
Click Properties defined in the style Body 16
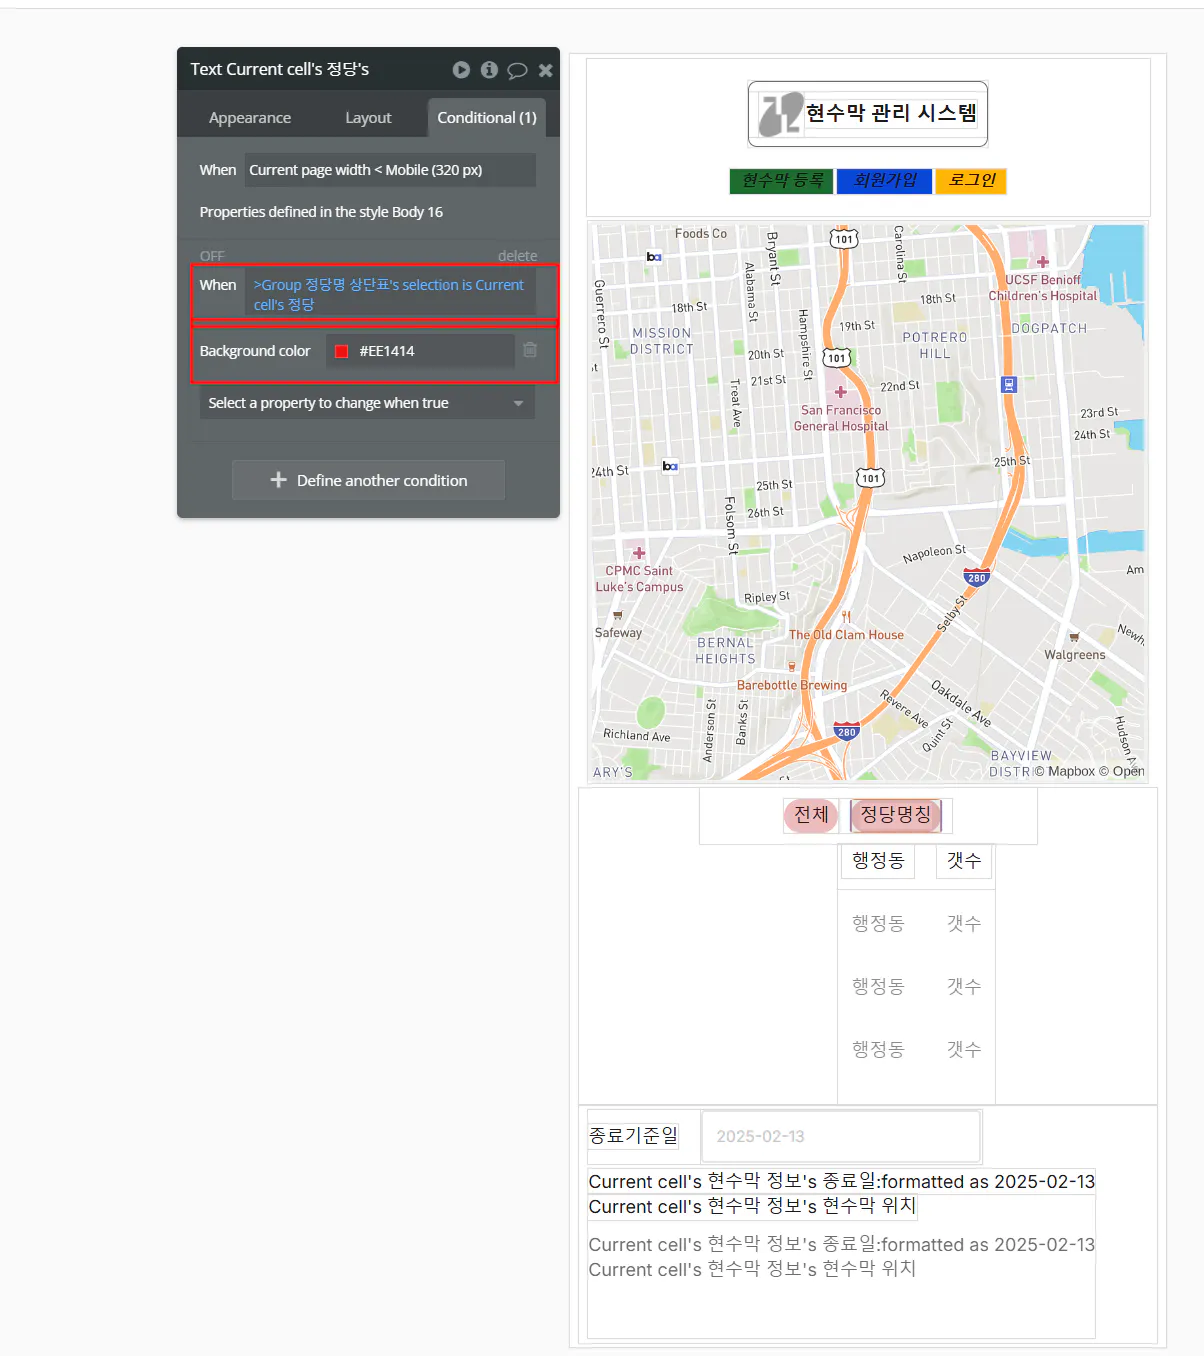pos(321,212)
